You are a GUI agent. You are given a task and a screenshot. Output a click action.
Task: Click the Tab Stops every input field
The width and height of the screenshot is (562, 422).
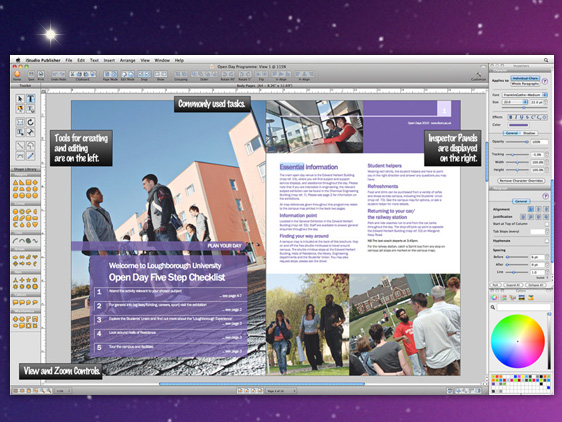537,232
